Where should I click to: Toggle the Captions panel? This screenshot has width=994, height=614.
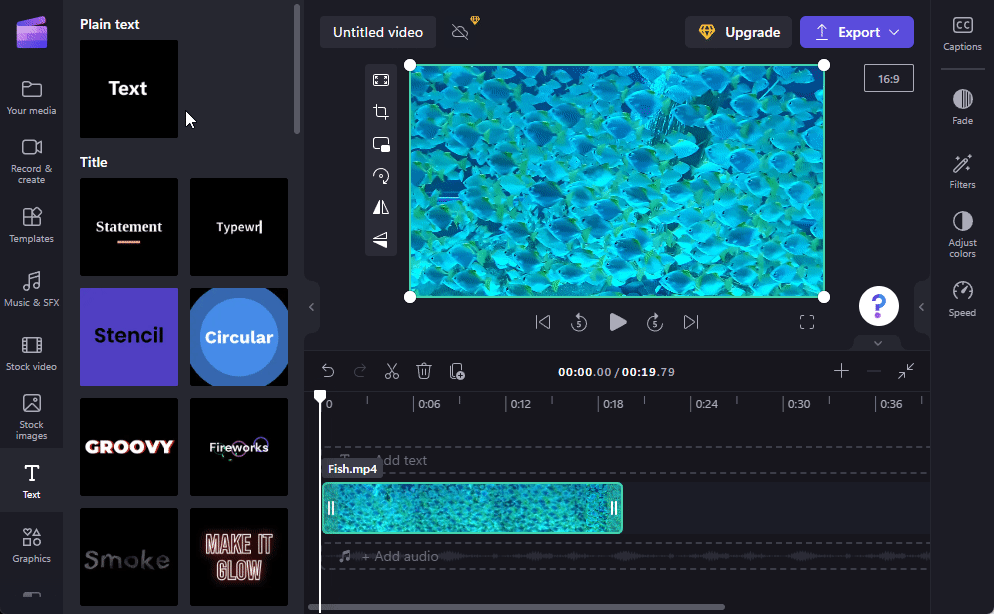click(962, 32)
